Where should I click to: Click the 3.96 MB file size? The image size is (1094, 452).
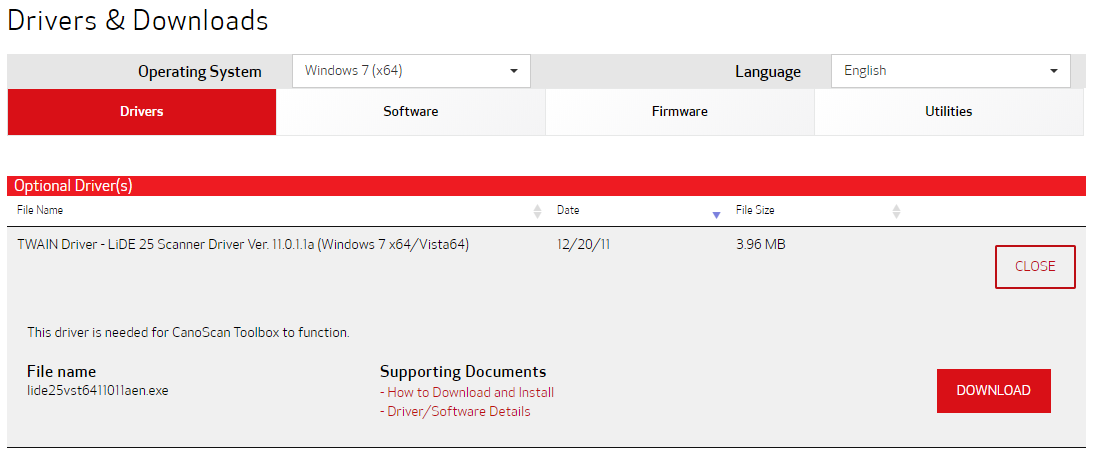pos(761,245)
